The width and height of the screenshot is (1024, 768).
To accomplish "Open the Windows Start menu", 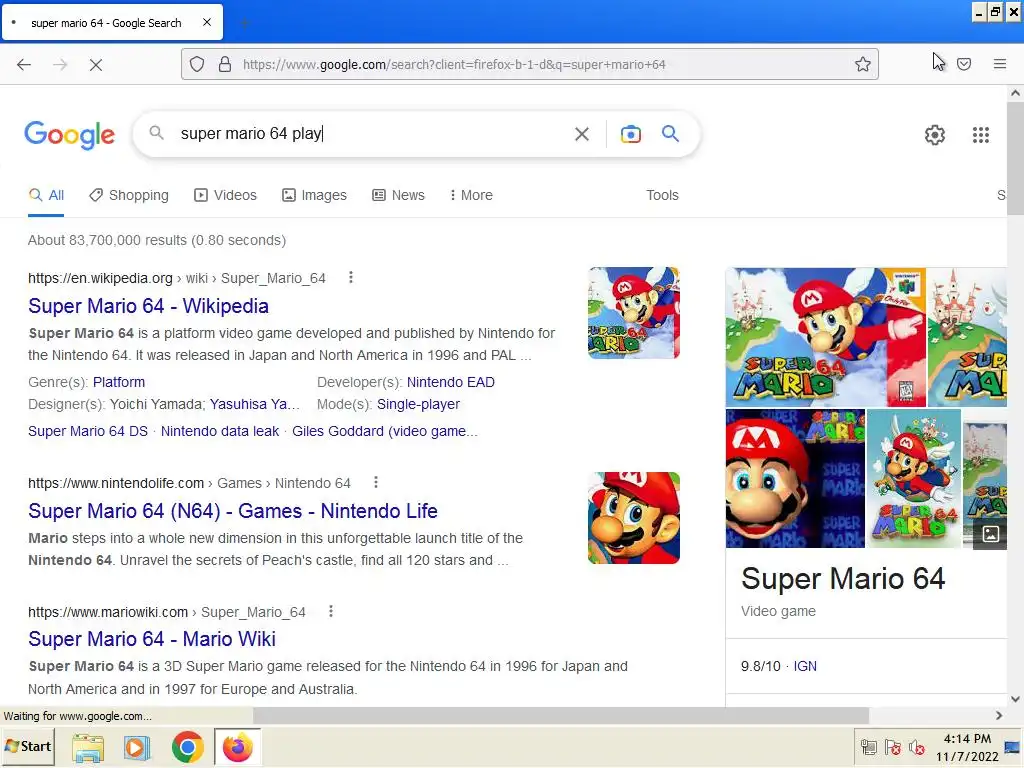I will (27, 746).
